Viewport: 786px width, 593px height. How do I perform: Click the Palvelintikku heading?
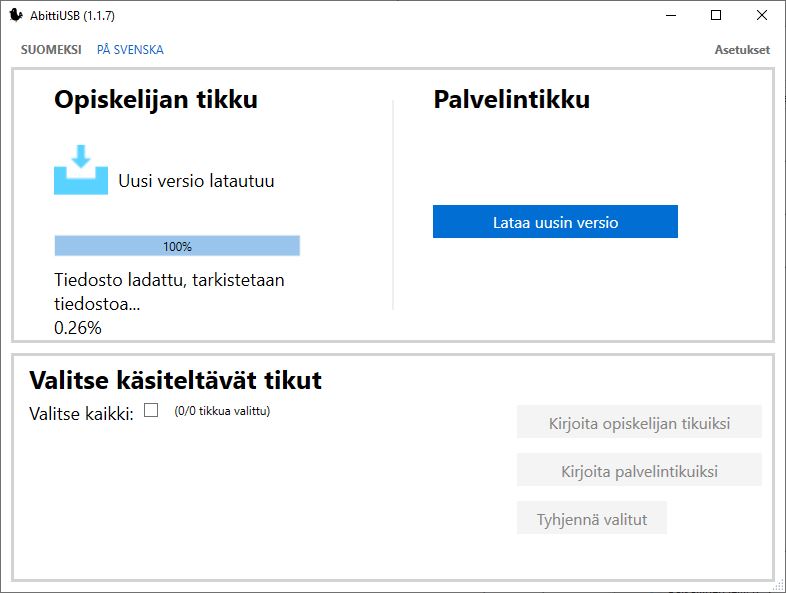click(x=511, y=100)
